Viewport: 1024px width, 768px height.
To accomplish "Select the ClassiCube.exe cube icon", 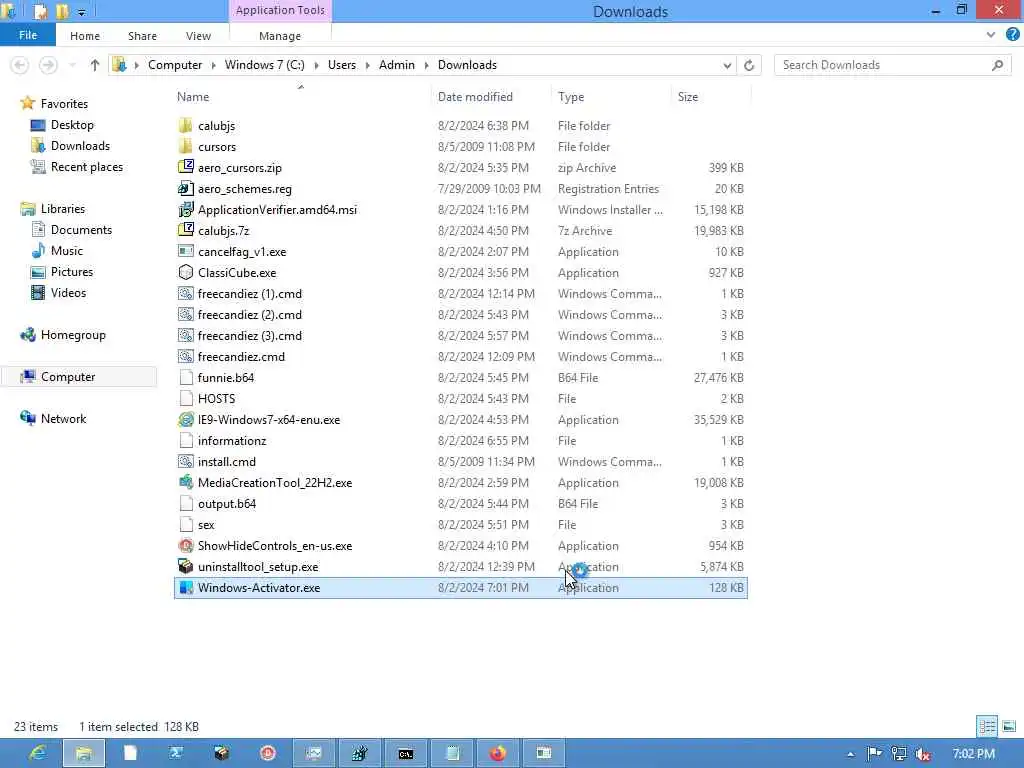I will pyautogui.click(x=186, y=272).
